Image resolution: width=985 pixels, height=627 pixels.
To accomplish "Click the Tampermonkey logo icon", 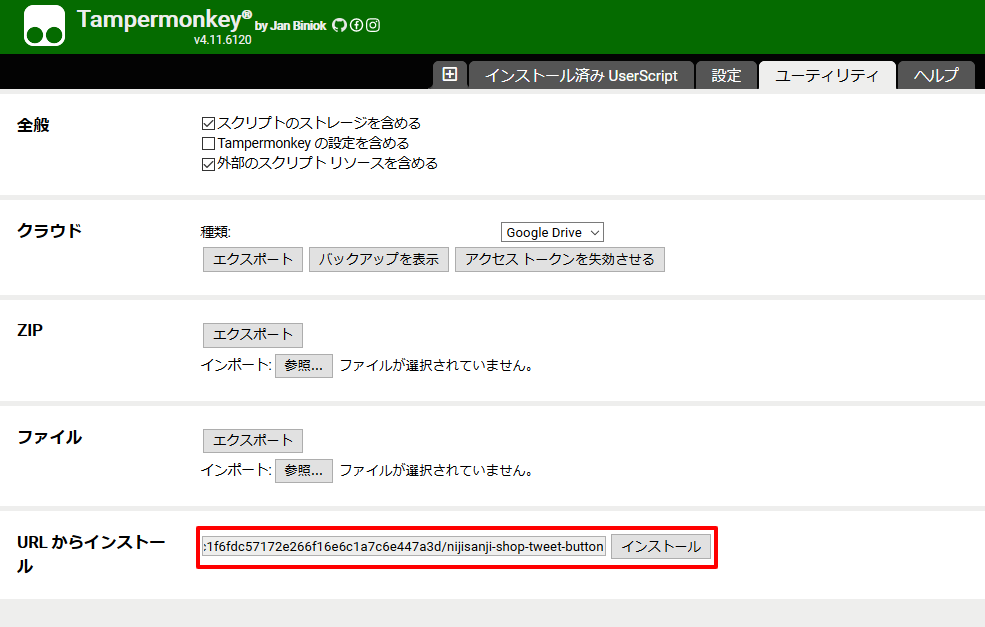I will click(44, 26).
